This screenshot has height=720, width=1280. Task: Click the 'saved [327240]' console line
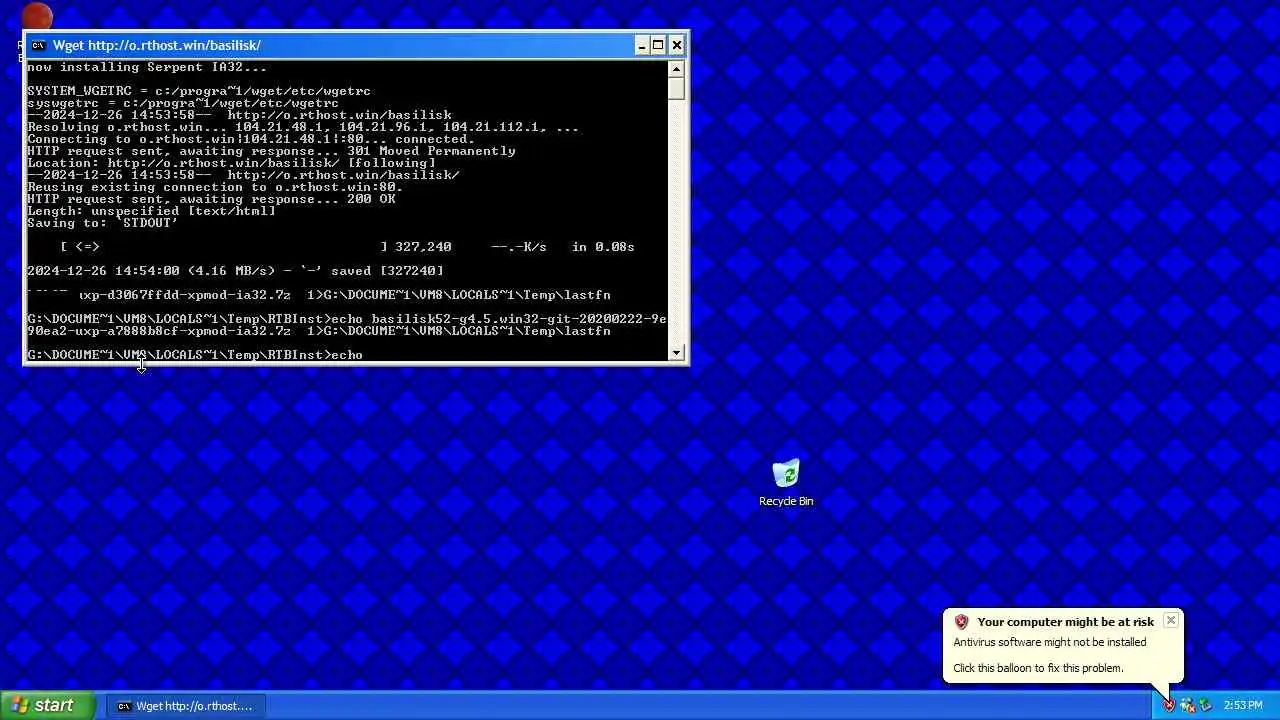[x=235, y=271]
